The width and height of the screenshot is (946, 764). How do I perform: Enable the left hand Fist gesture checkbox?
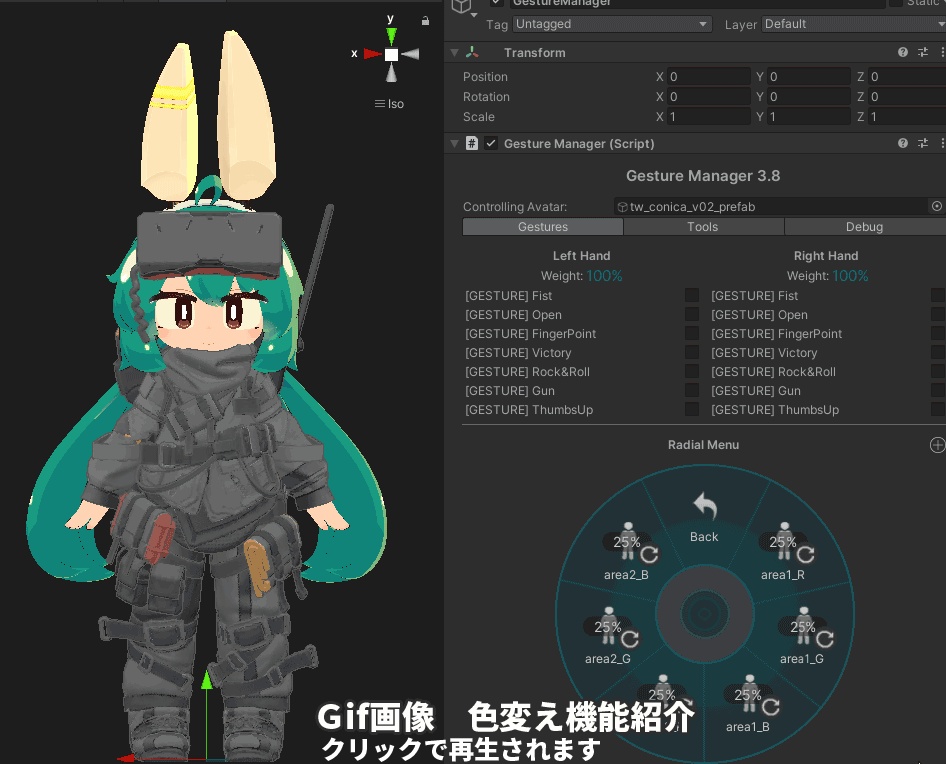click(x=692, y=295)
